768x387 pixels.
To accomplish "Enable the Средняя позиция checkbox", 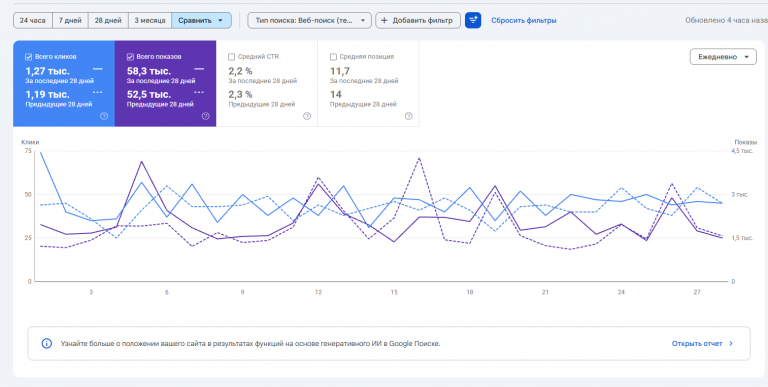I will pos(334,57).
